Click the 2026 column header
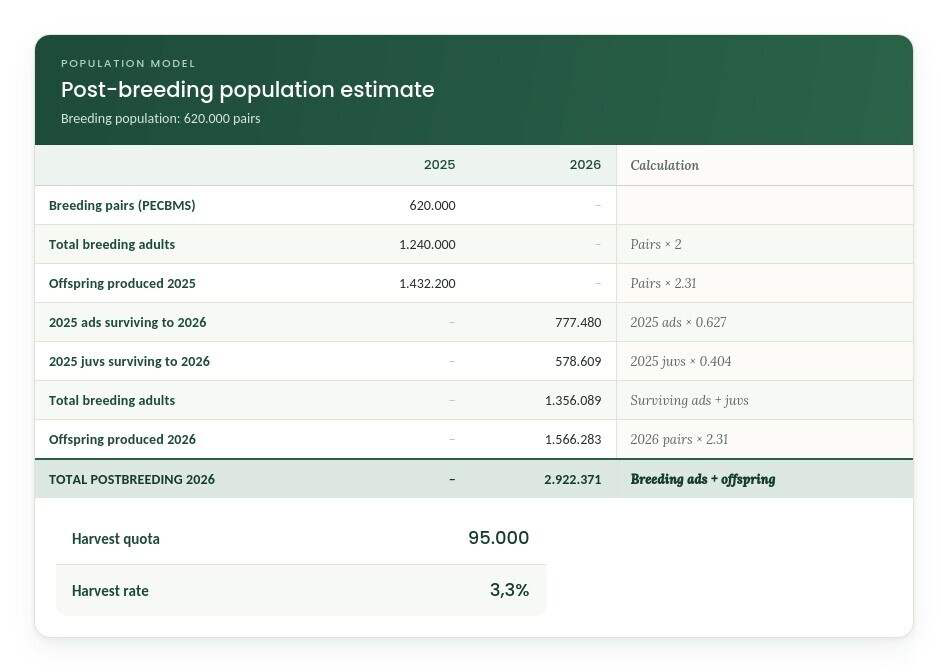 click(x=585, y=164)
